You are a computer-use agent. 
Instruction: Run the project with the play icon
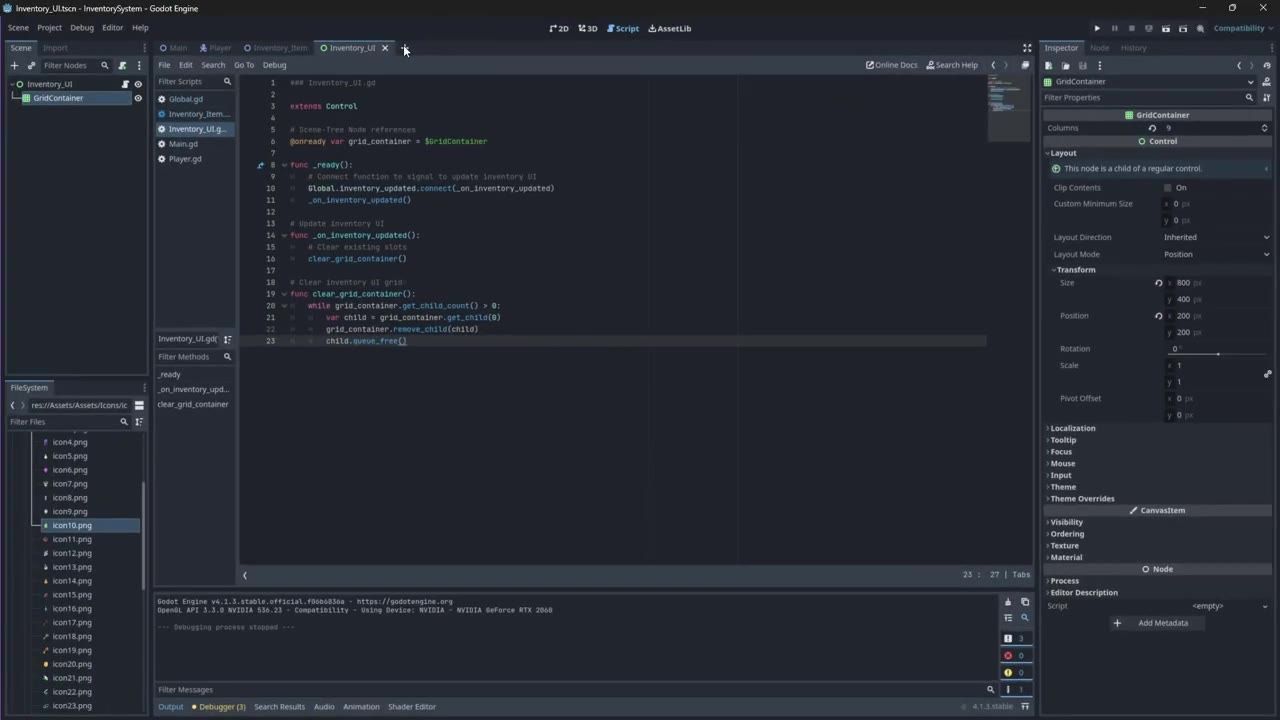coord(1097,28)
